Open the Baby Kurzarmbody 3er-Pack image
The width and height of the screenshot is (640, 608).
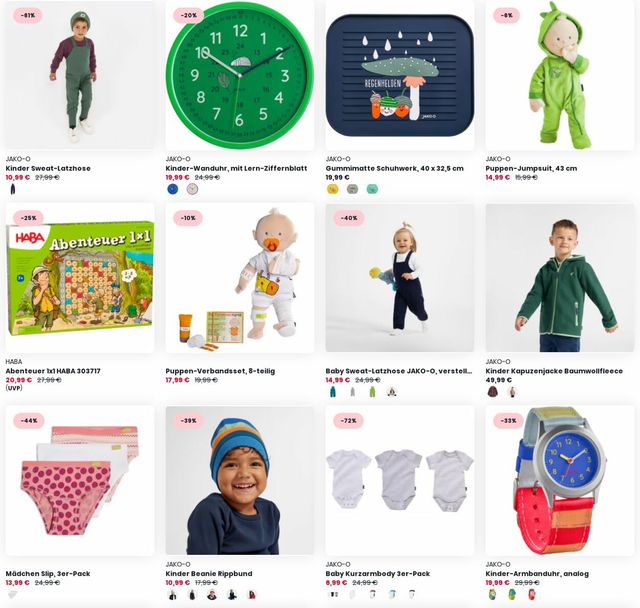pos(400,481)
